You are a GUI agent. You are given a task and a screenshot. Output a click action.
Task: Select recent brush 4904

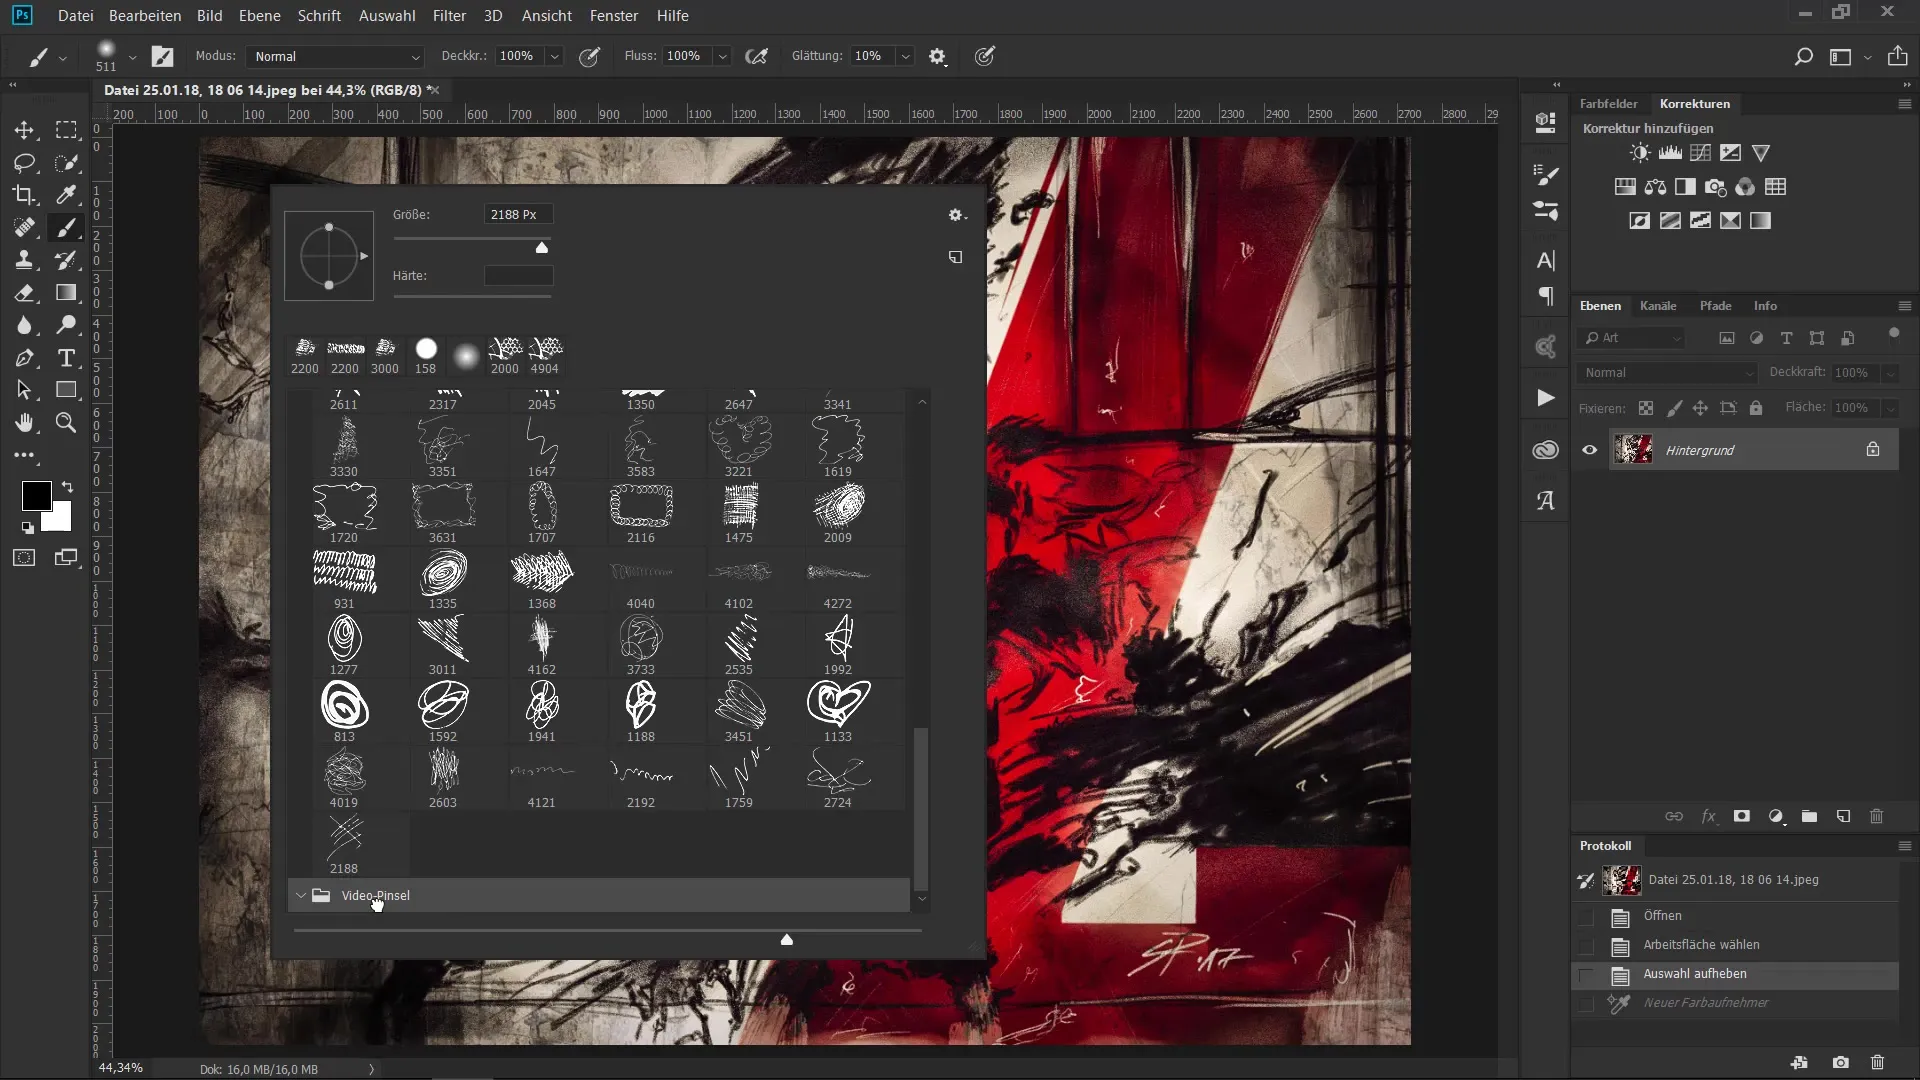[x=545, y=356]
